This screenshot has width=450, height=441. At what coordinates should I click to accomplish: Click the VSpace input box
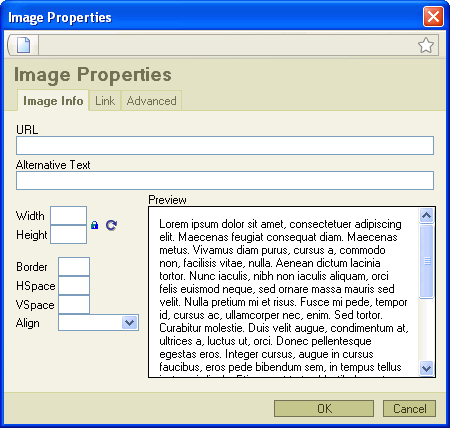[x=74, y=304]
